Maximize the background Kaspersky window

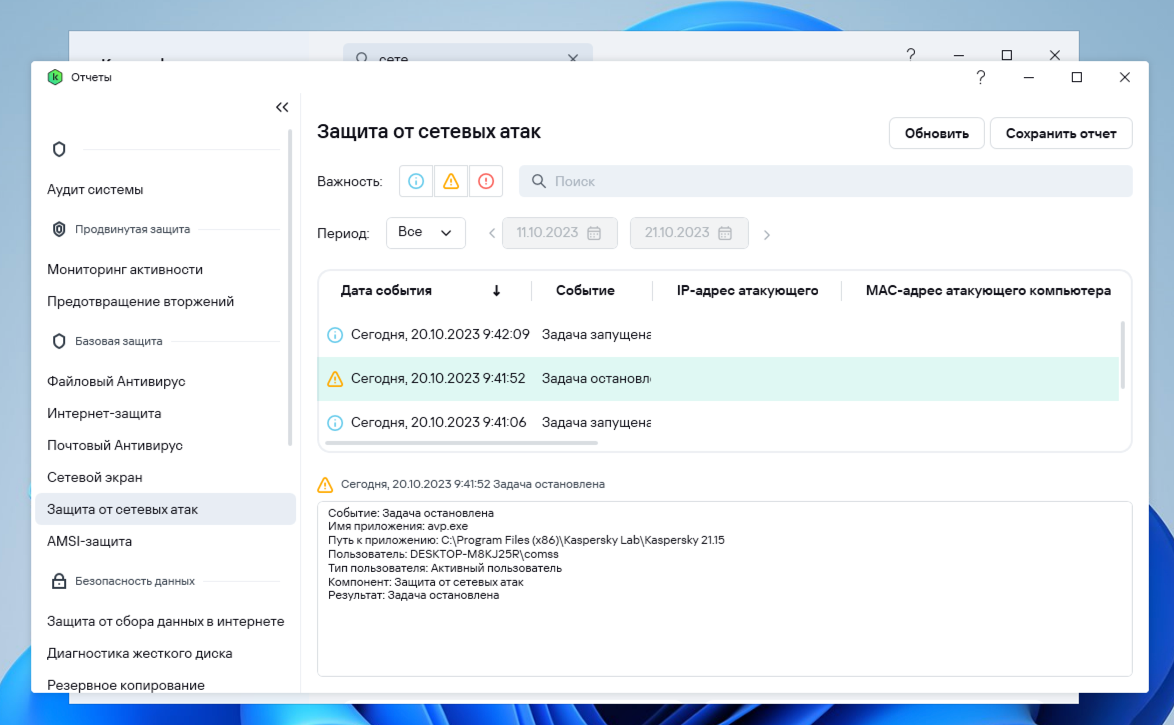click(x=1007, y=55)
